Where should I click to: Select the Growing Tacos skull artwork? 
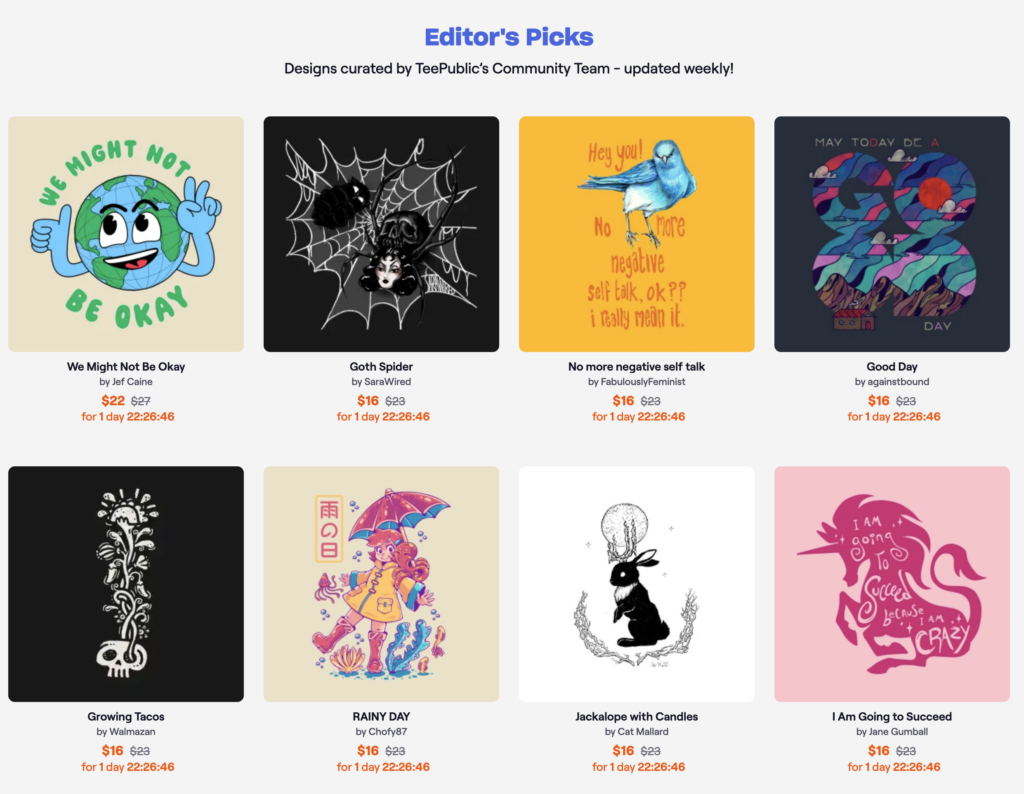pyautogui.click(x=126, y=584)
